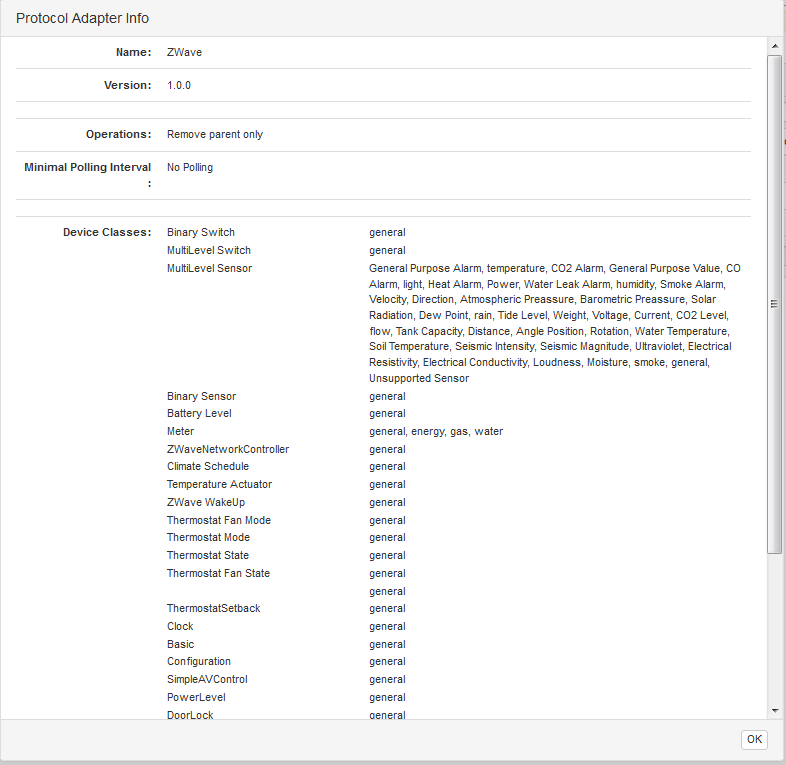Click the MultiLevel Sensor device class

(209, 268)
